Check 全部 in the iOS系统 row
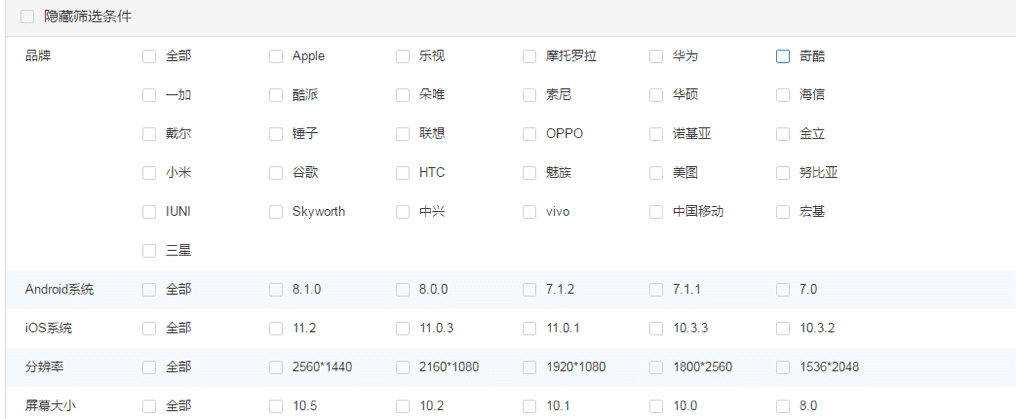 coord(149,328)
